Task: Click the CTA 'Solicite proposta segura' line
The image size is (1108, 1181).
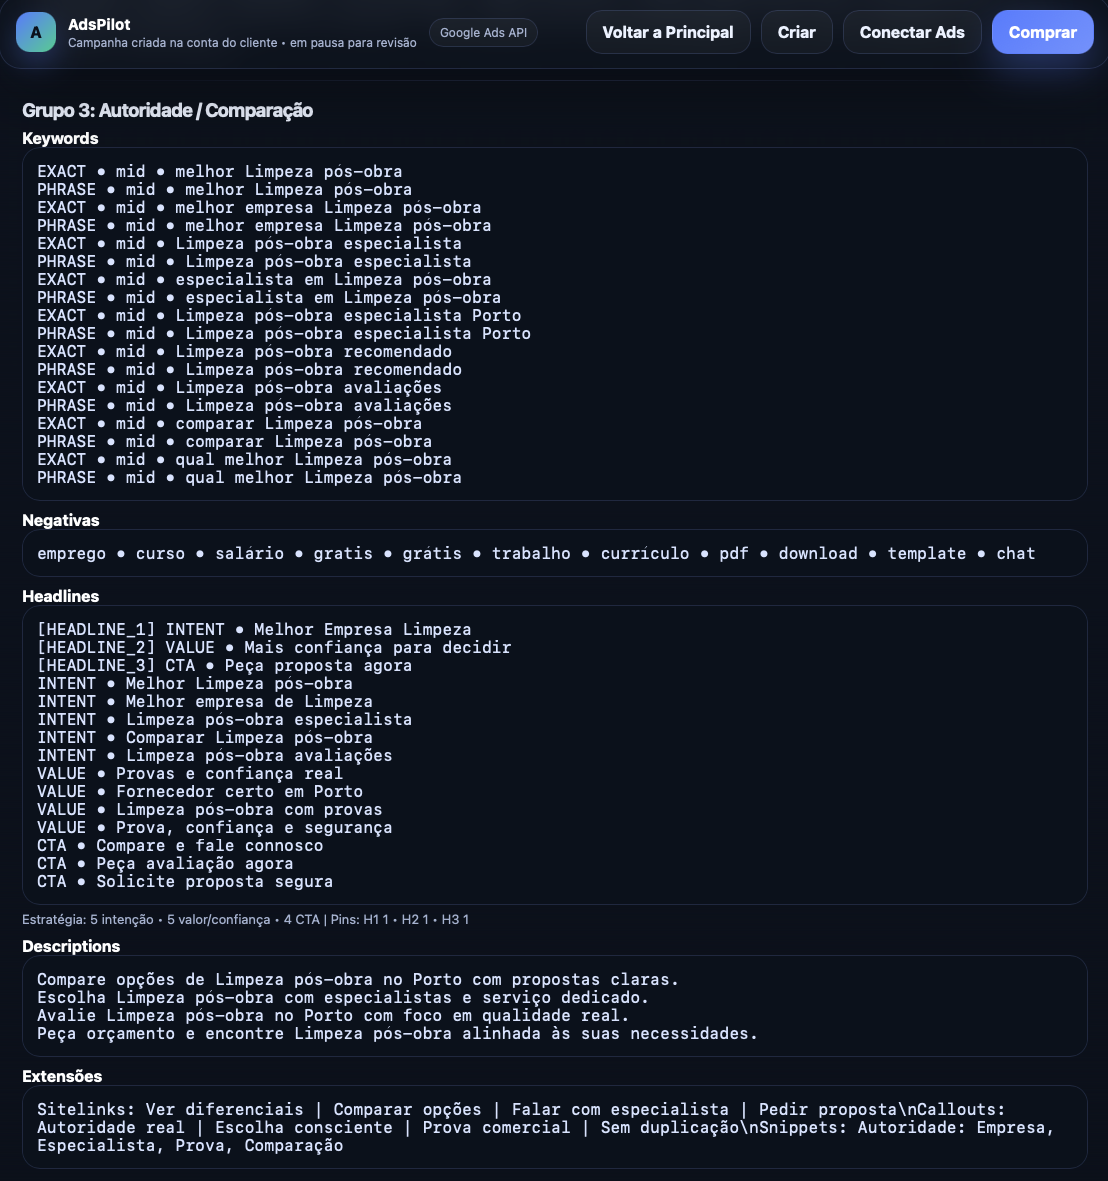Action: [x=185, y=882]
